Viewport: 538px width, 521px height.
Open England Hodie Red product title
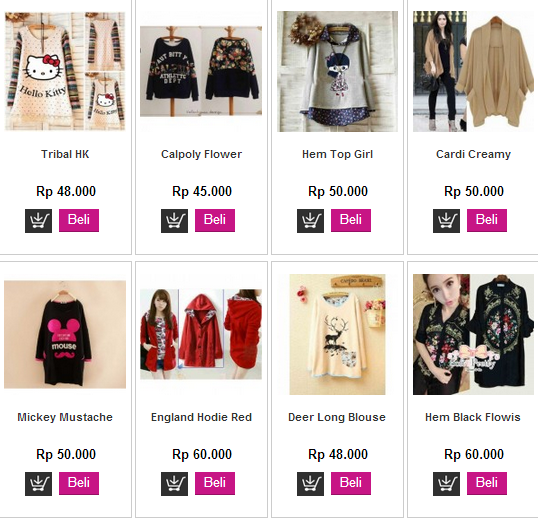201,417
